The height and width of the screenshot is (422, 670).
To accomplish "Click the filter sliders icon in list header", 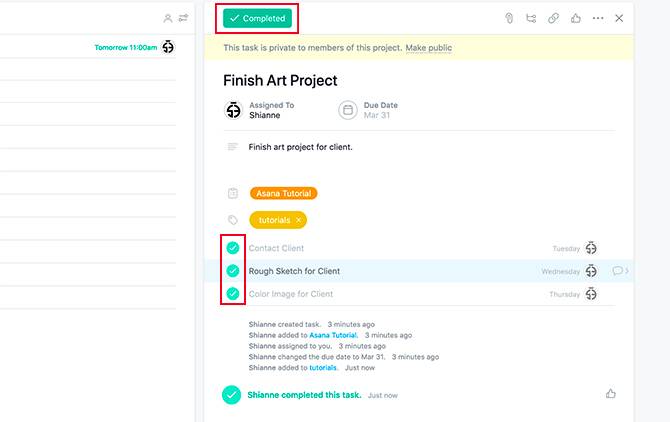I will coord(183,18).
